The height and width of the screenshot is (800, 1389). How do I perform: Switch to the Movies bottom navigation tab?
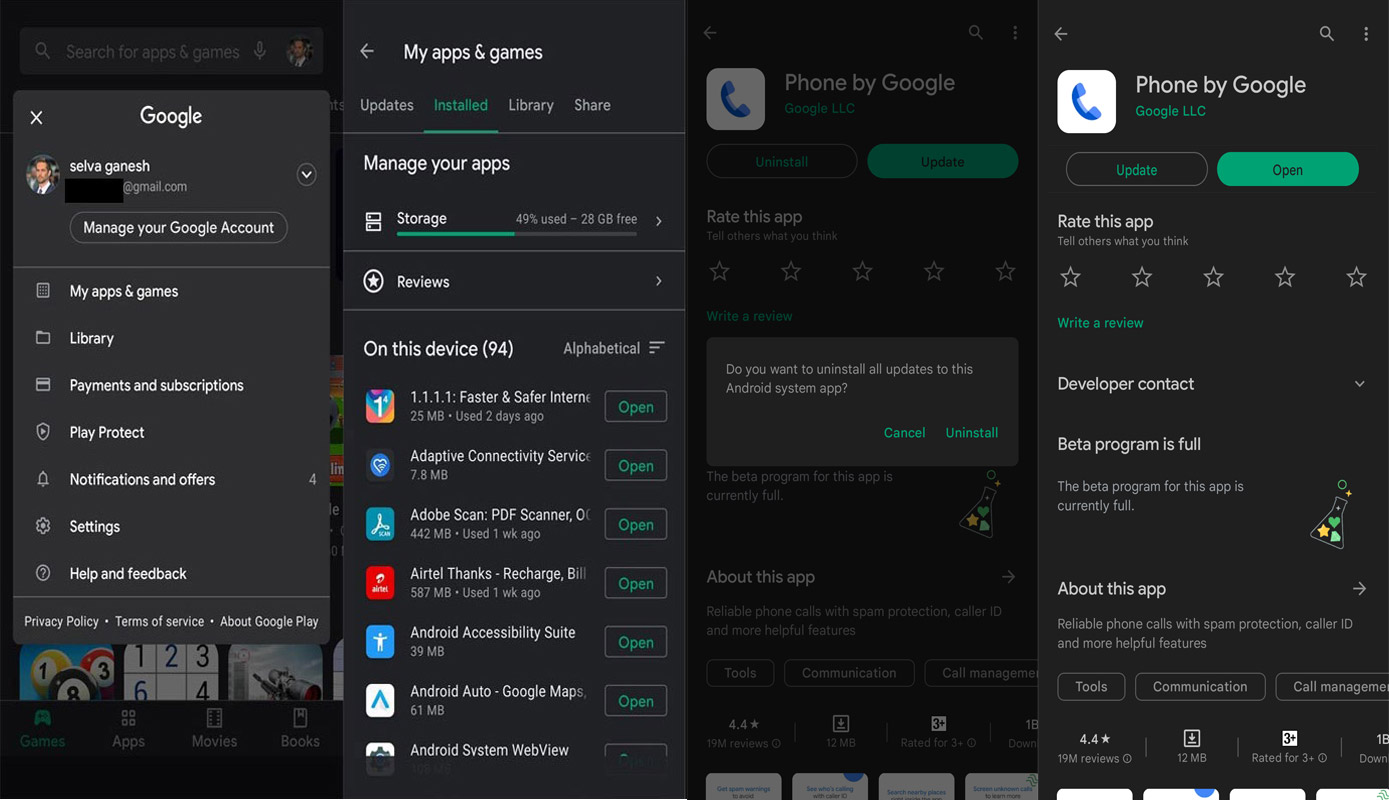[214, 729]
